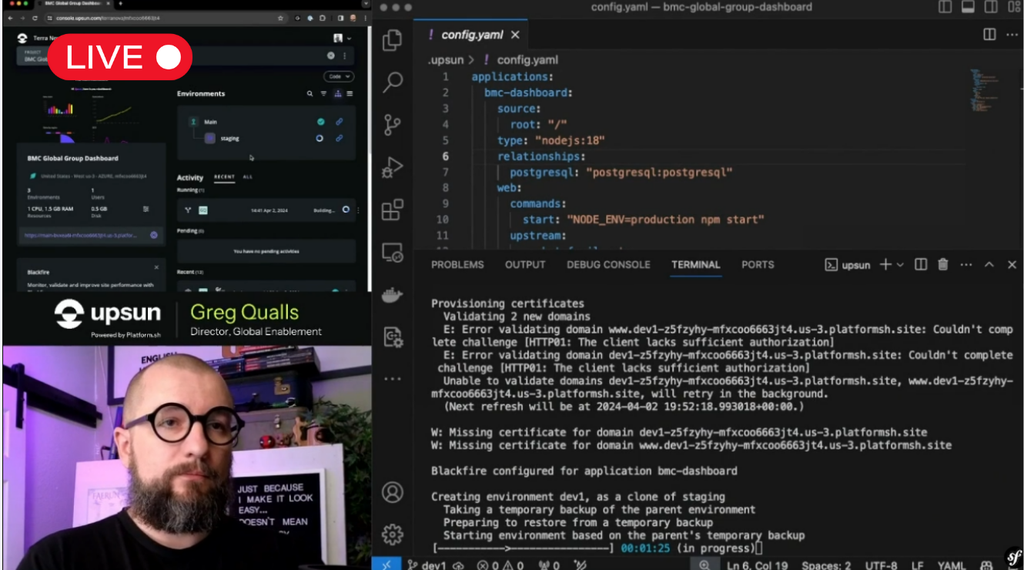The width and height of the screenshot is (1024, 570).
Task: Open the Docker view in activity bar
Action: 392,295
